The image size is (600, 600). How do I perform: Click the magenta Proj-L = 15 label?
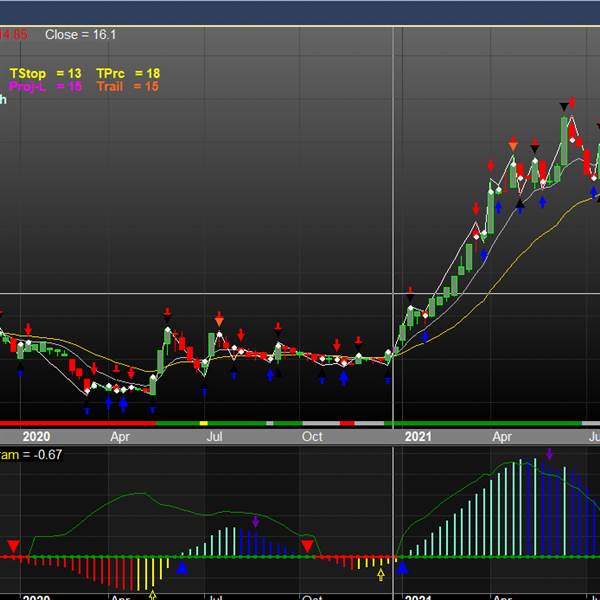click(x=45, y=86)
